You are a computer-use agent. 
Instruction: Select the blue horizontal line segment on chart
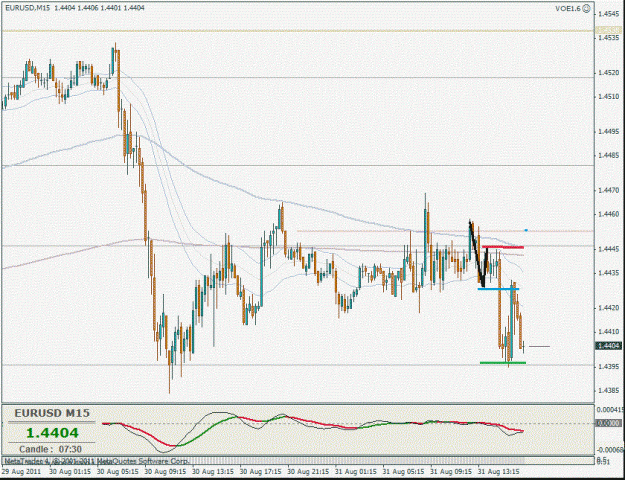[x=498, y=289]
